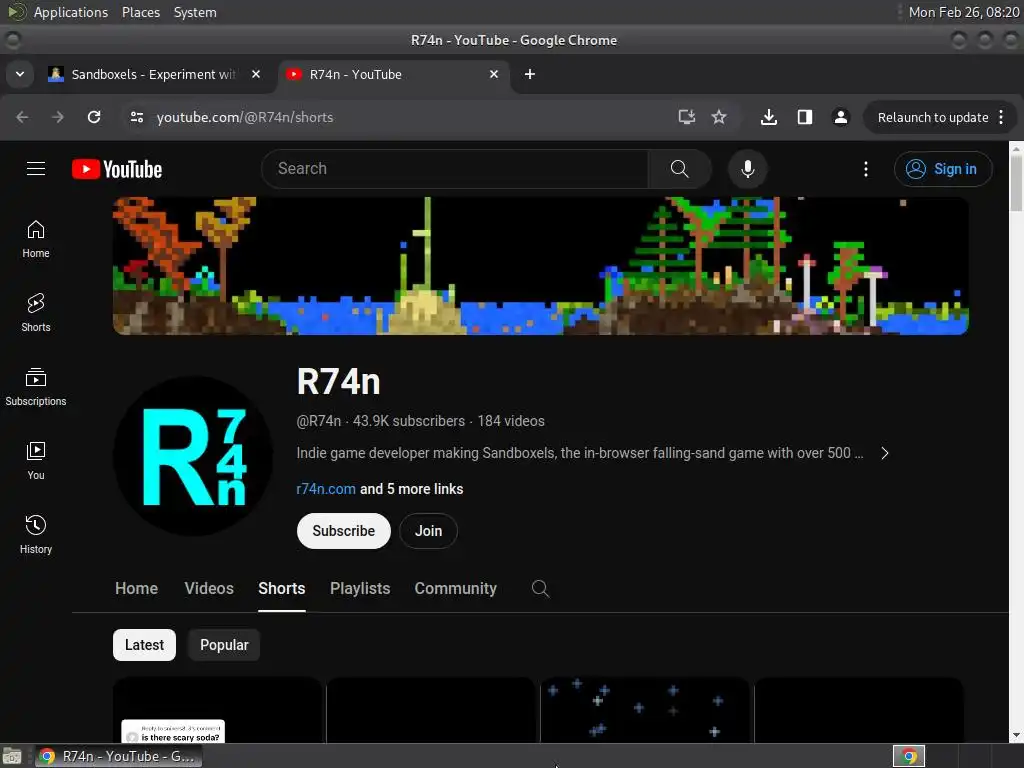This screenshot has width=1024, height=768.
Task: Open the channel Home tab
Action: tap(136, 588)
